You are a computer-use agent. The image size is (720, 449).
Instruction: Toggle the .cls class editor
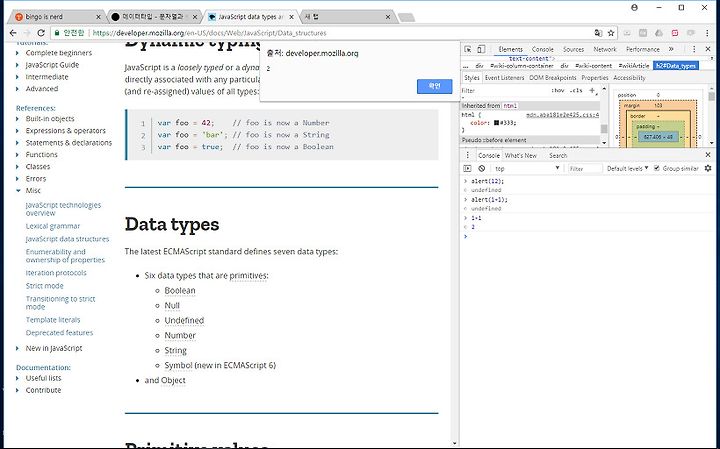pyautogui.click(x=576, y=90)
